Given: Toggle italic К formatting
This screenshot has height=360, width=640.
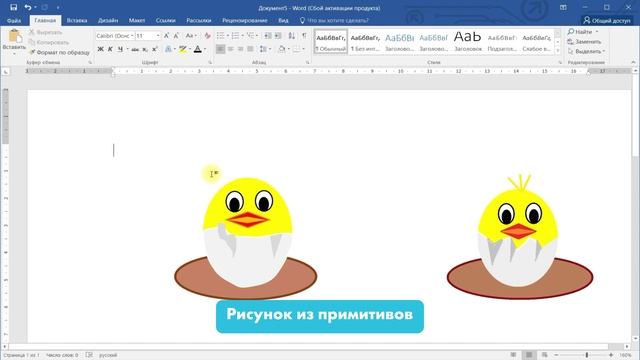Looking at the screenshot, I should point(110,49).
